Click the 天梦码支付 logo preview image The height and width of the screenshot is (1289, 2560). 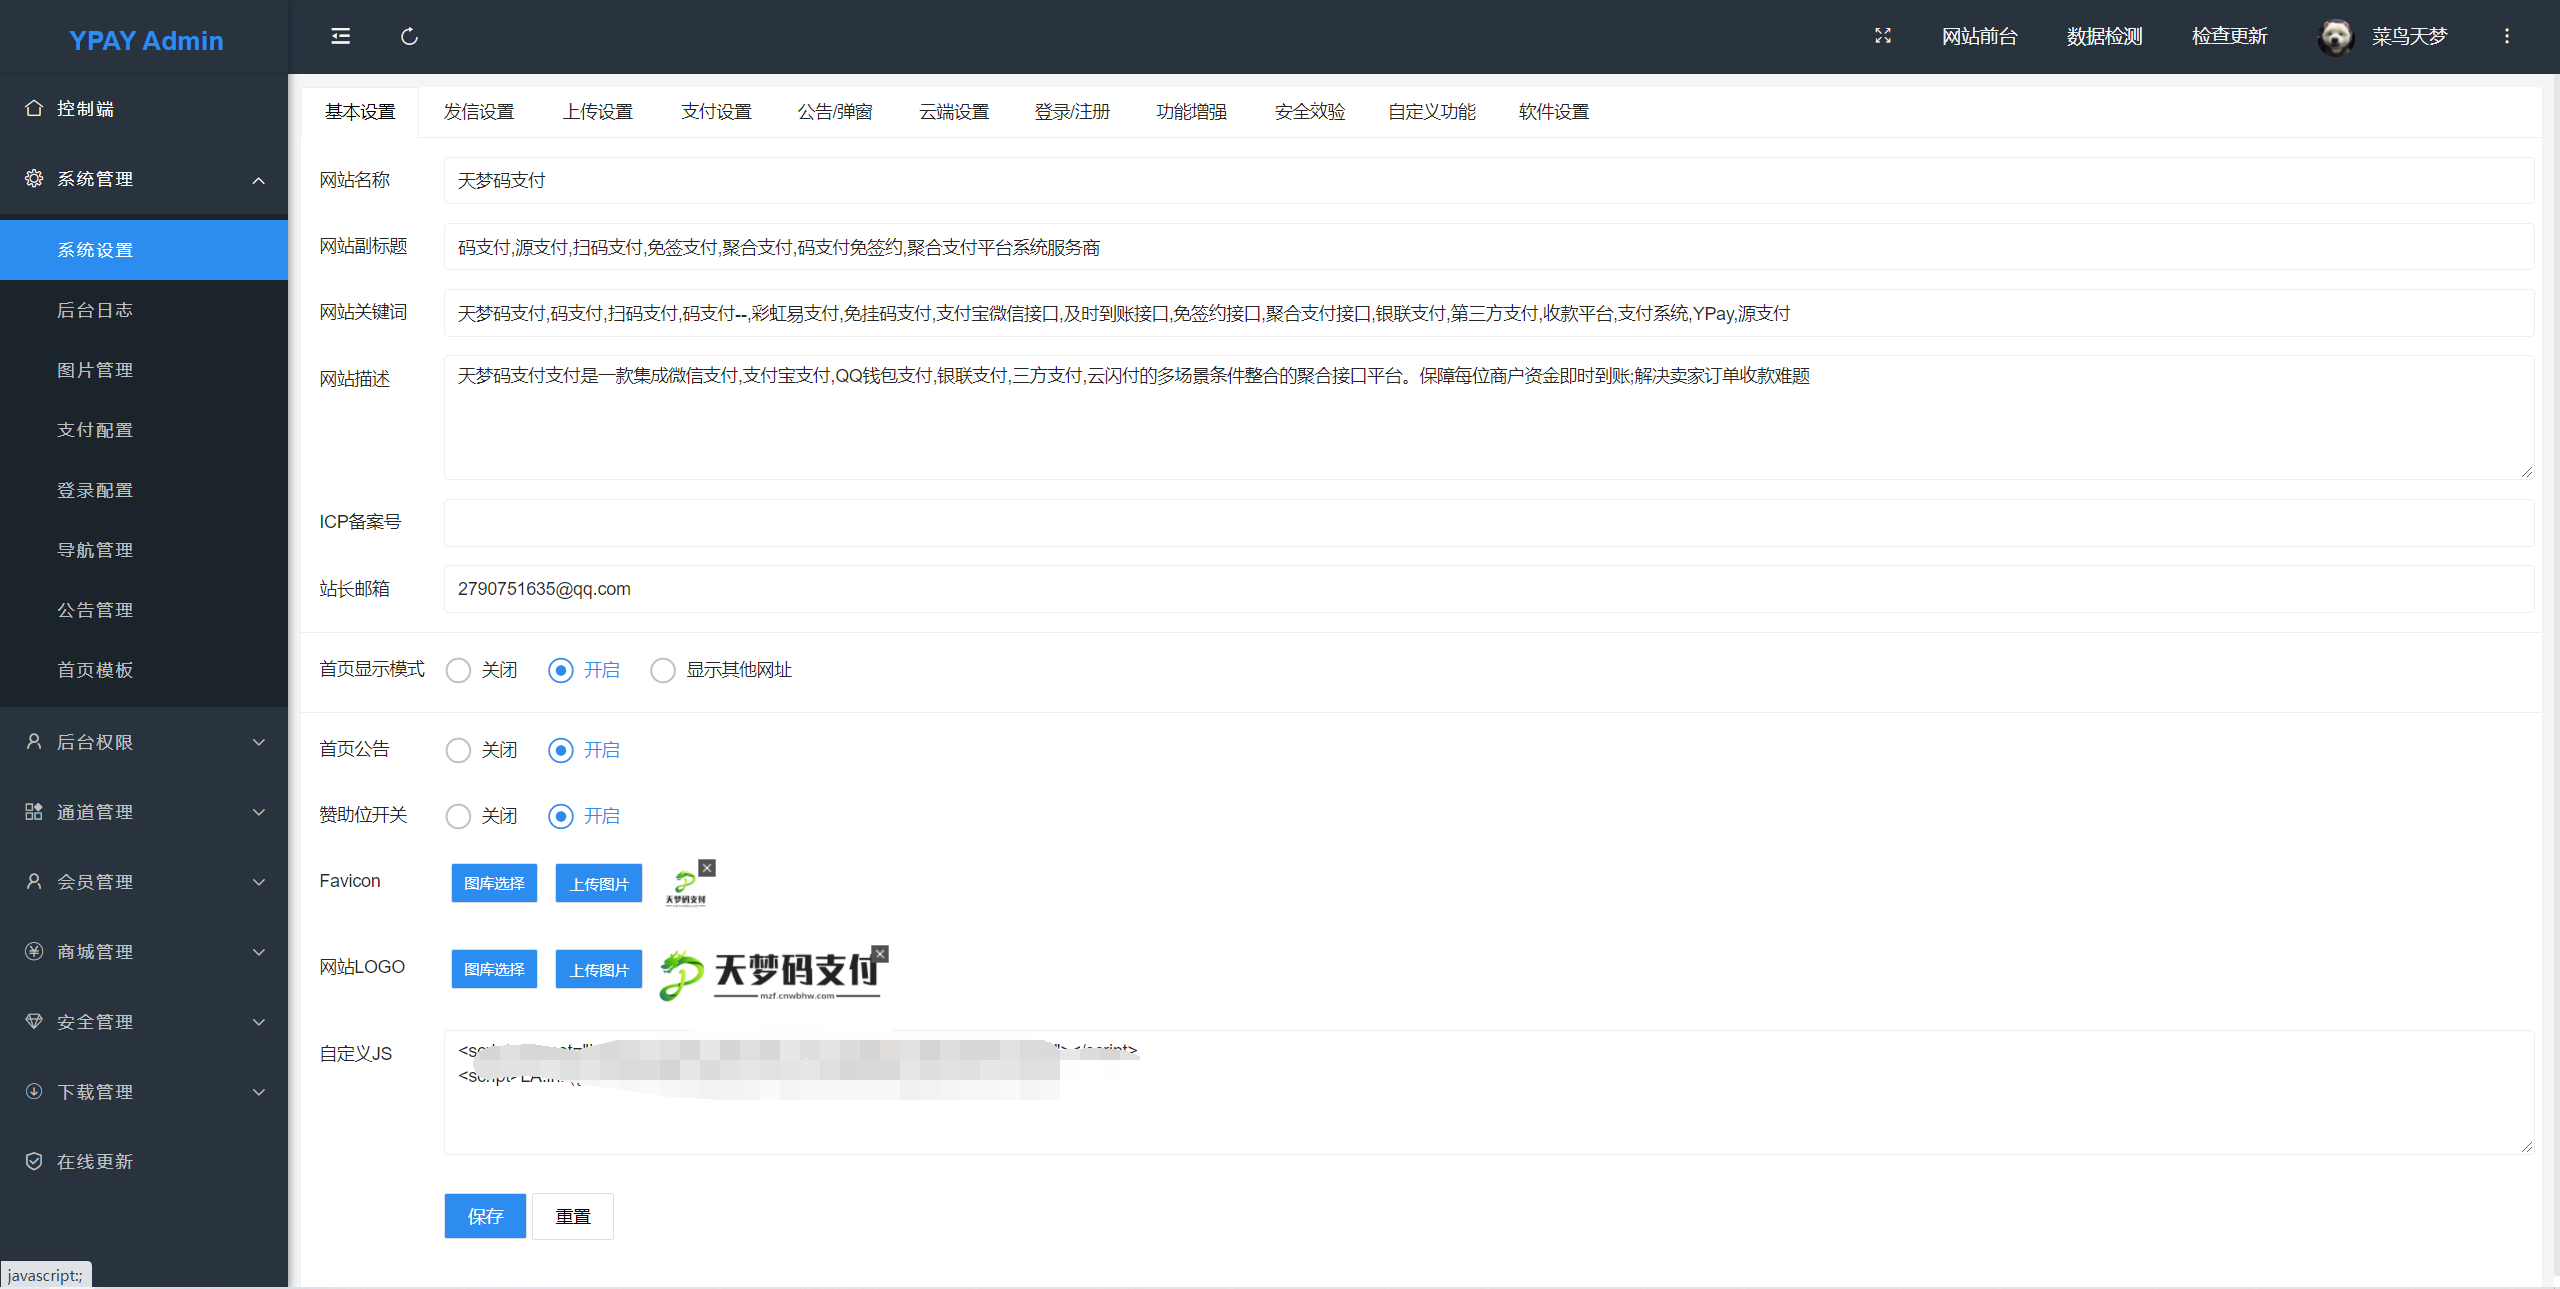click(770, 974)
